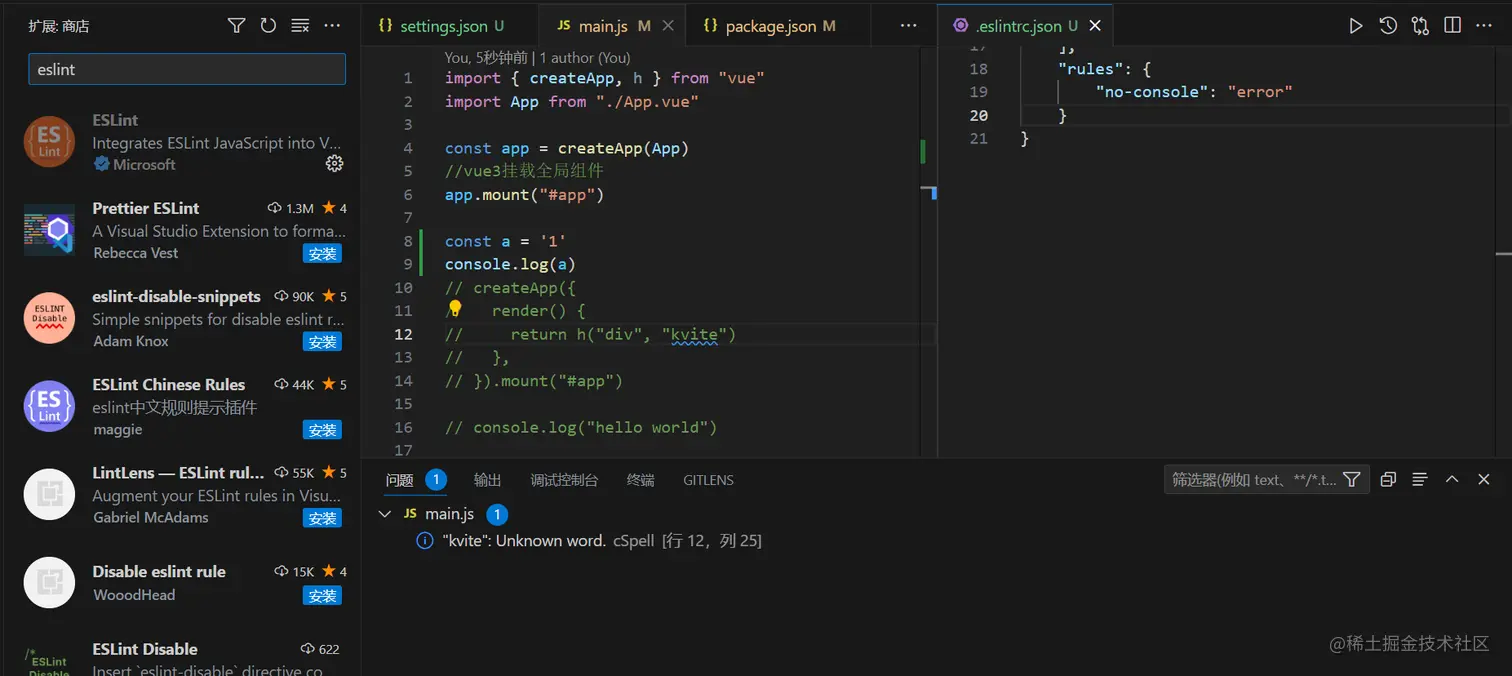Viewport: 1512px width, 676px height.
Task: Open the ESLint Disable extension entry
Action: tap(180, 656)
